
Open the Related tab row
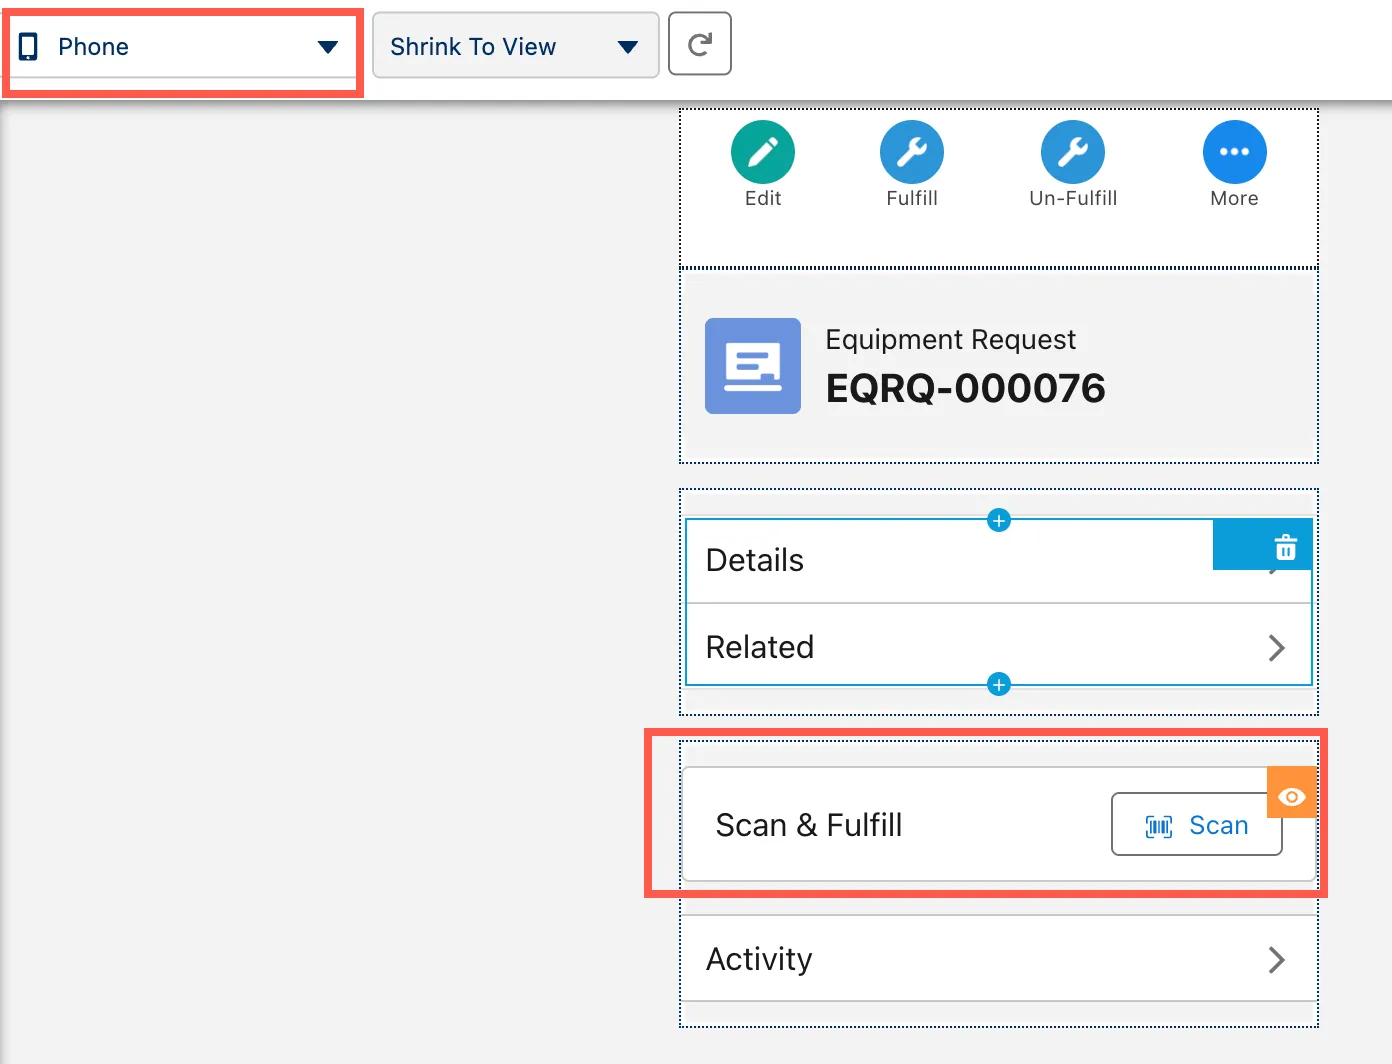(x=998, y=647)
